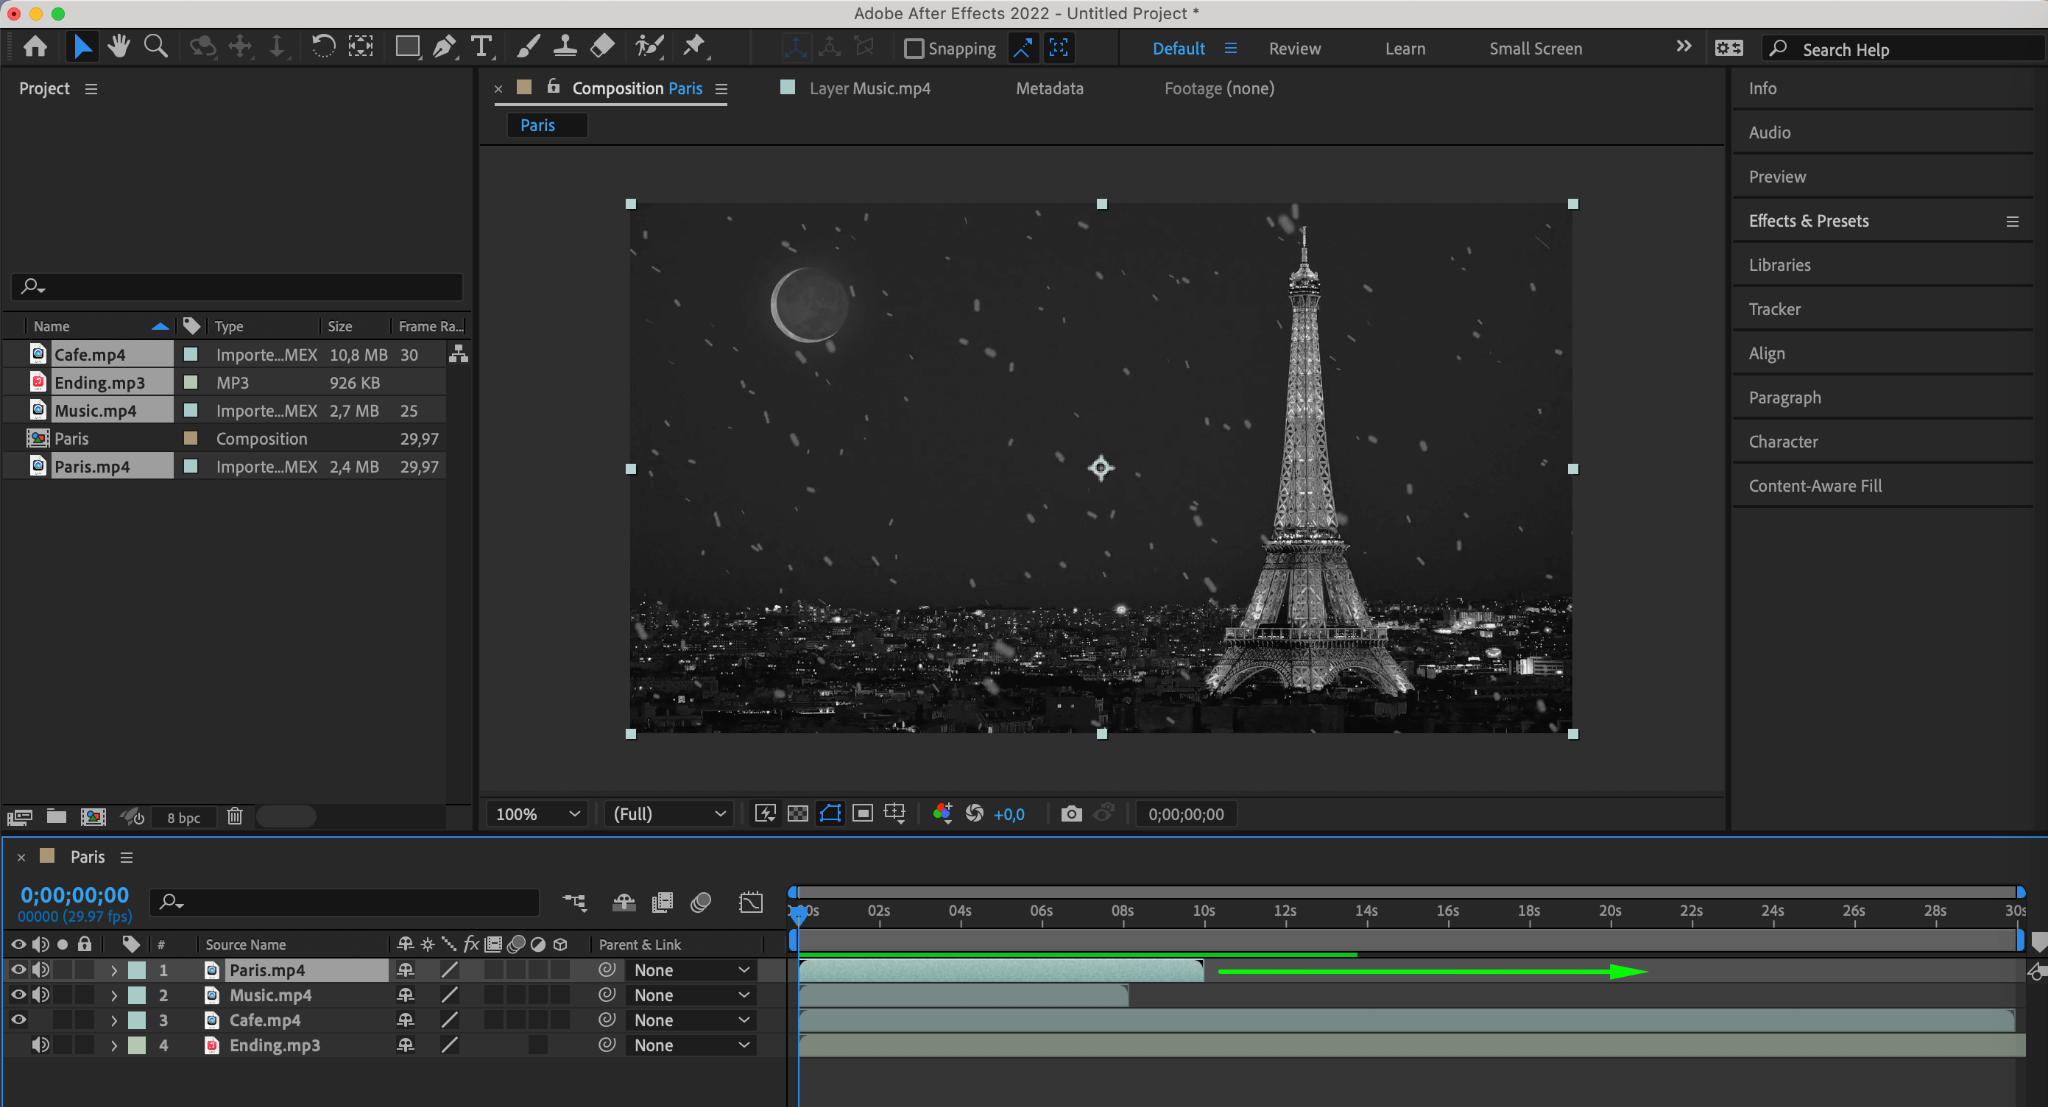Select the Rotation tool

pyautogui.click(x=322, y=46)
